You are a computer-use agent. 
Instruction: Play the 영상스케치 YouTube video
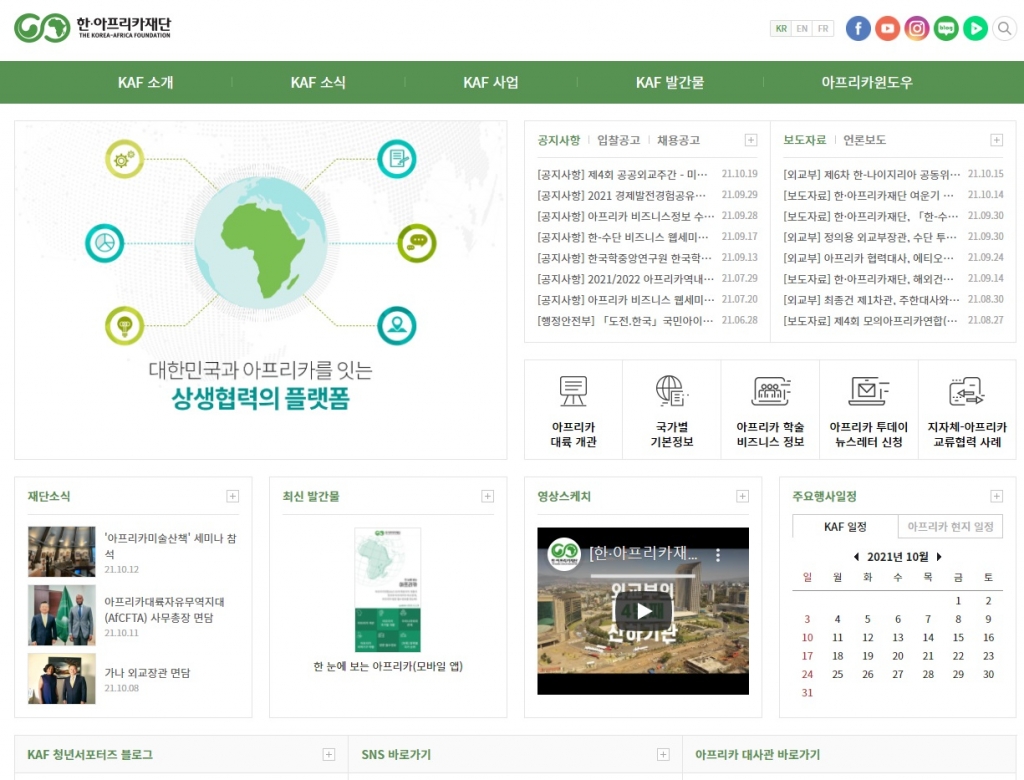coord(643,611)
